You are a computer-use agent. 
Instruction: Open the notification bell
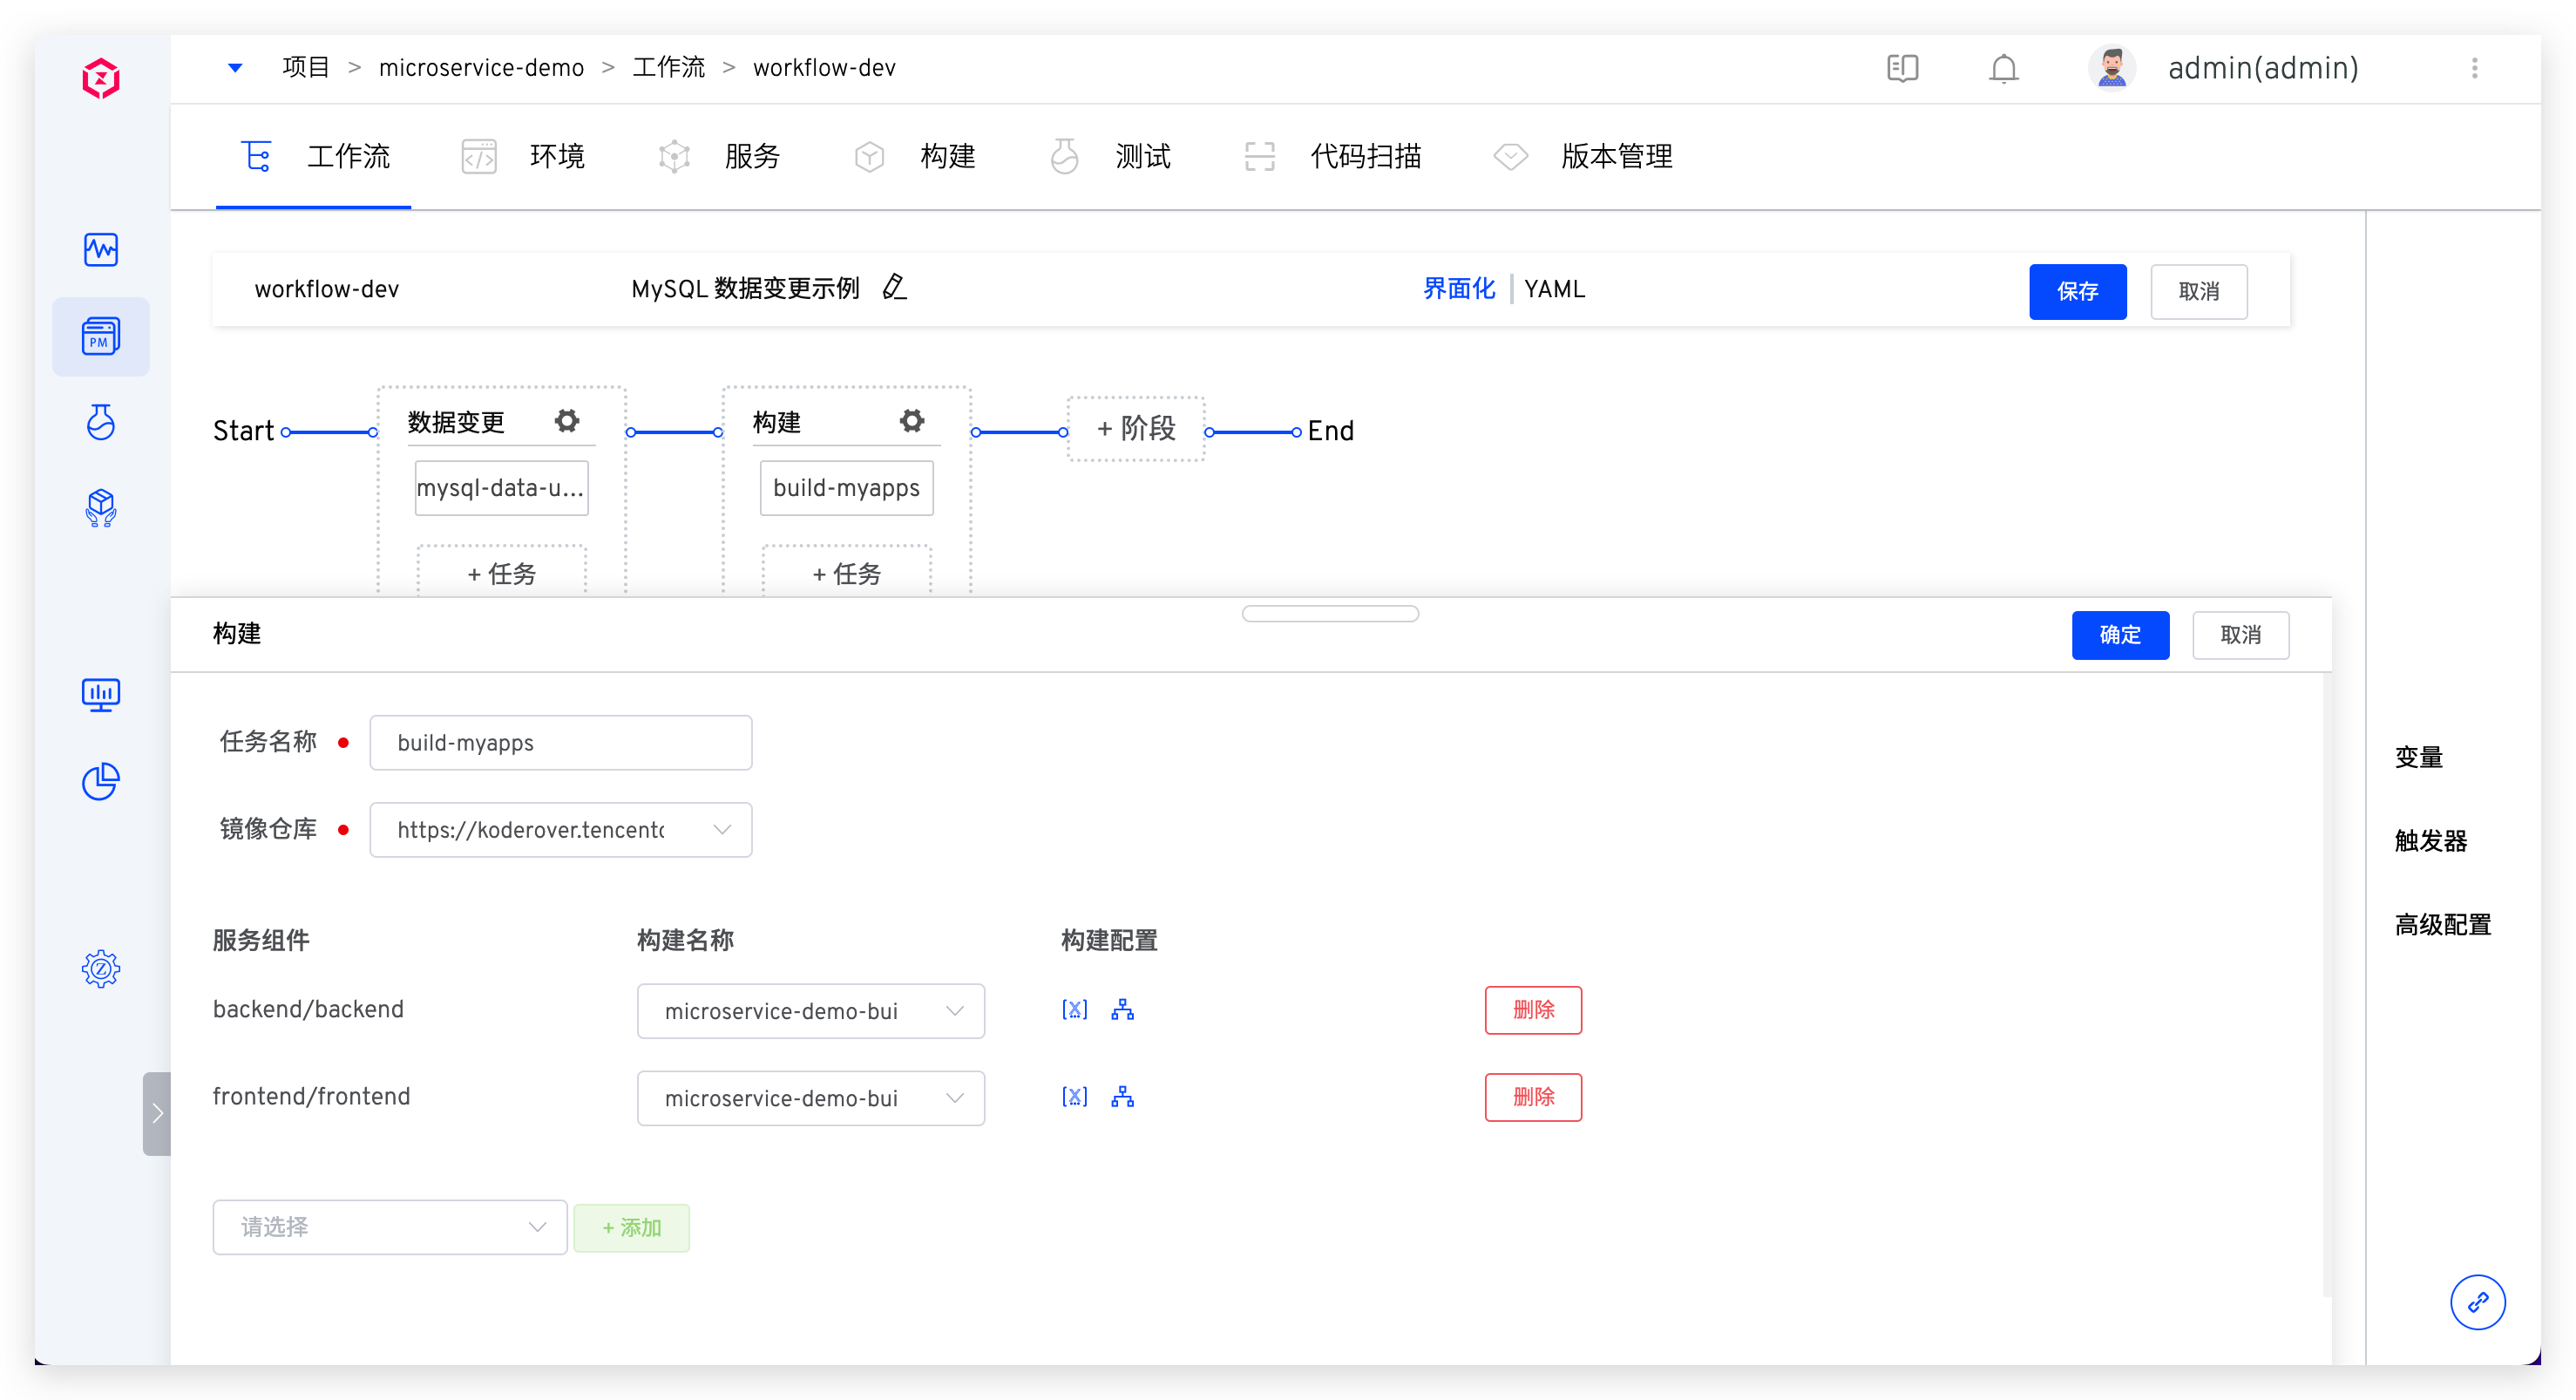click(2003, 68)
